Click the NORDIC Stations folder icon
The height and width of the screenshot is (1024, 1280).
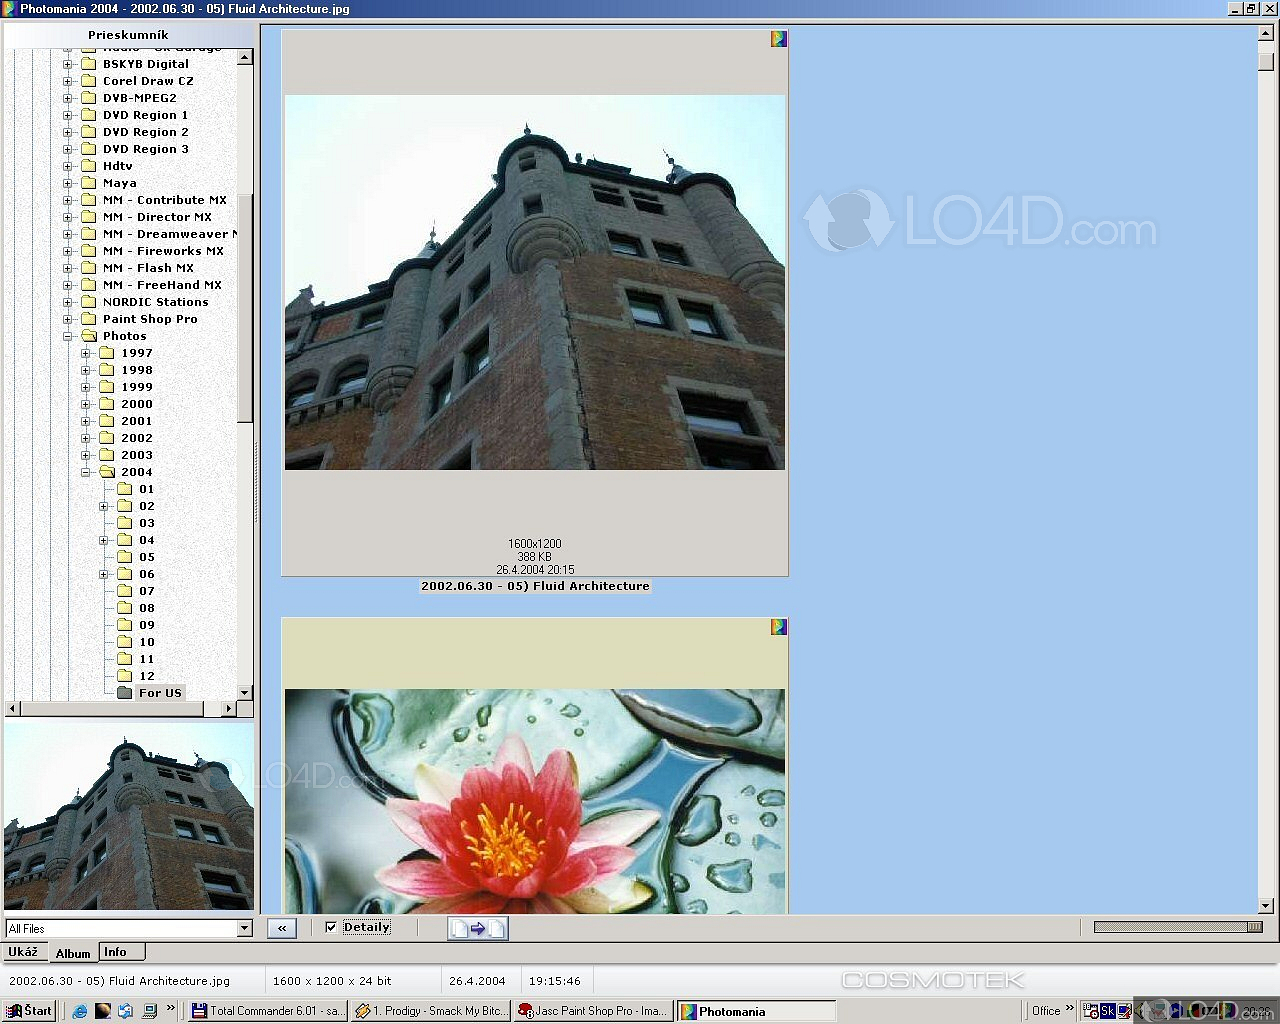point(88,302)
